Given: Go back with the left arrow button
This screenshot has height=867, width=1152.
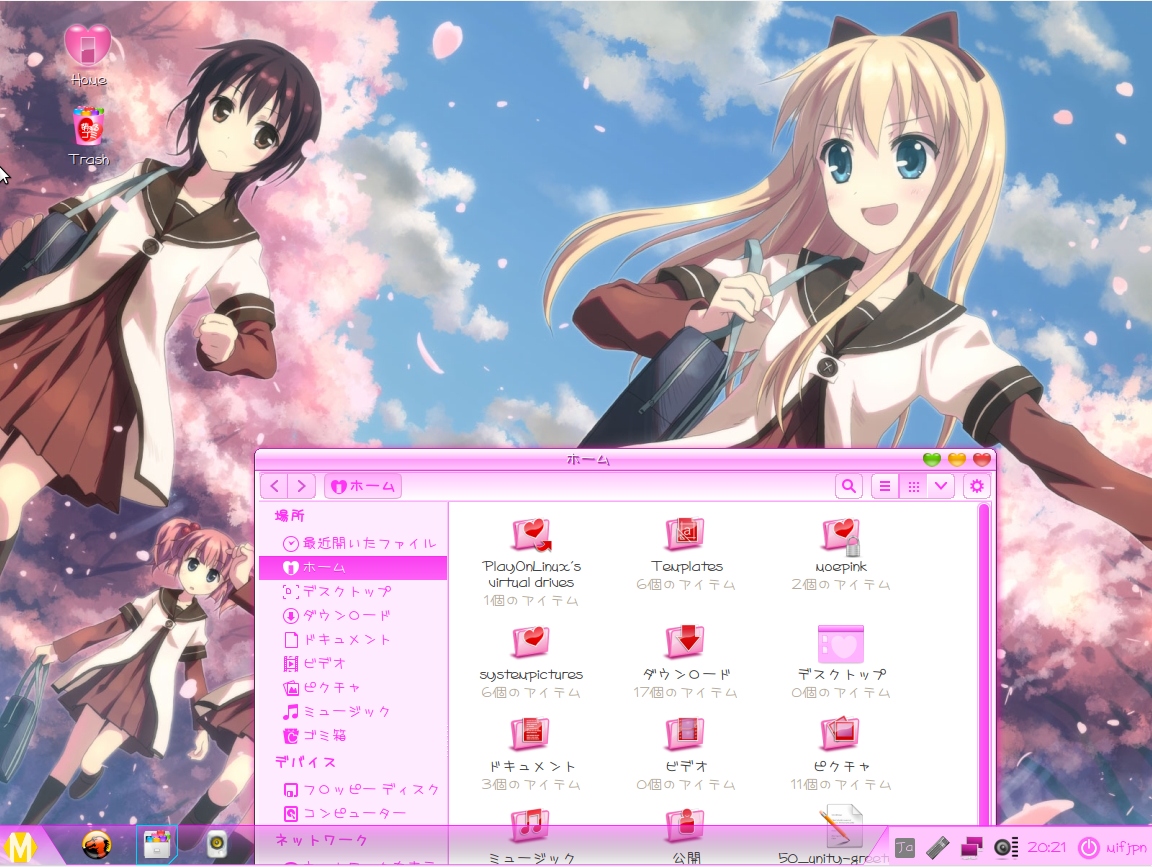Looking at the screenshot, I should tap(275, 486).
